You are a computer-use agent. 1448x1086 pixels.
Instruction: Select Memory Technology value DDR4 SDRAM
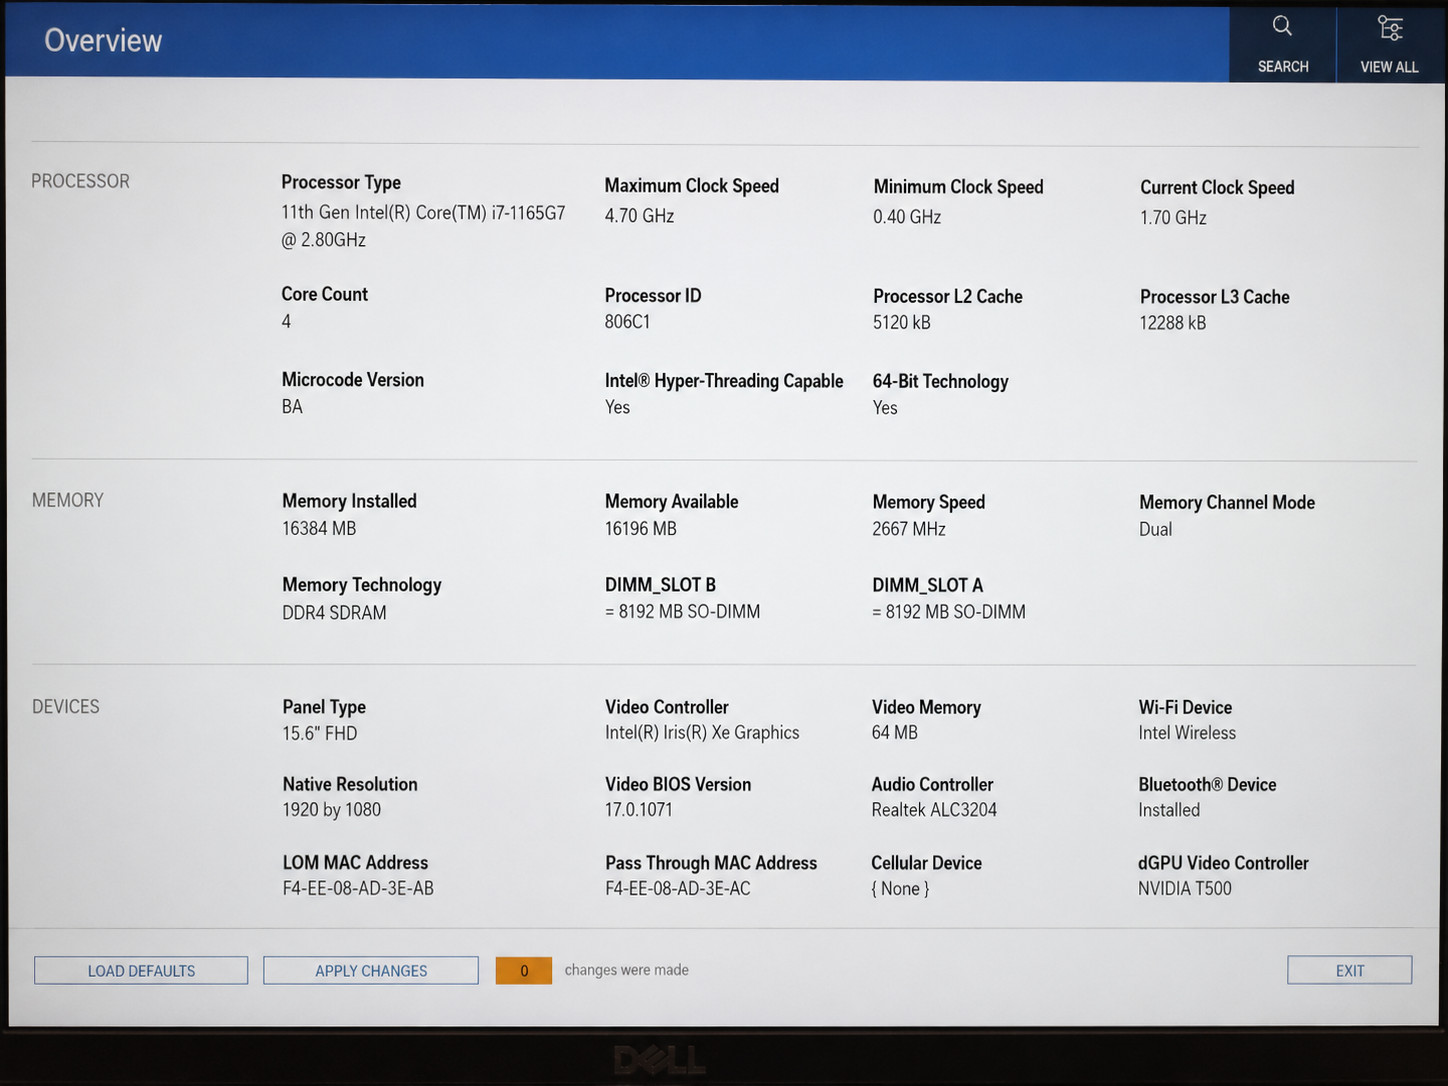pyautogui.click(x=334, y=612)
